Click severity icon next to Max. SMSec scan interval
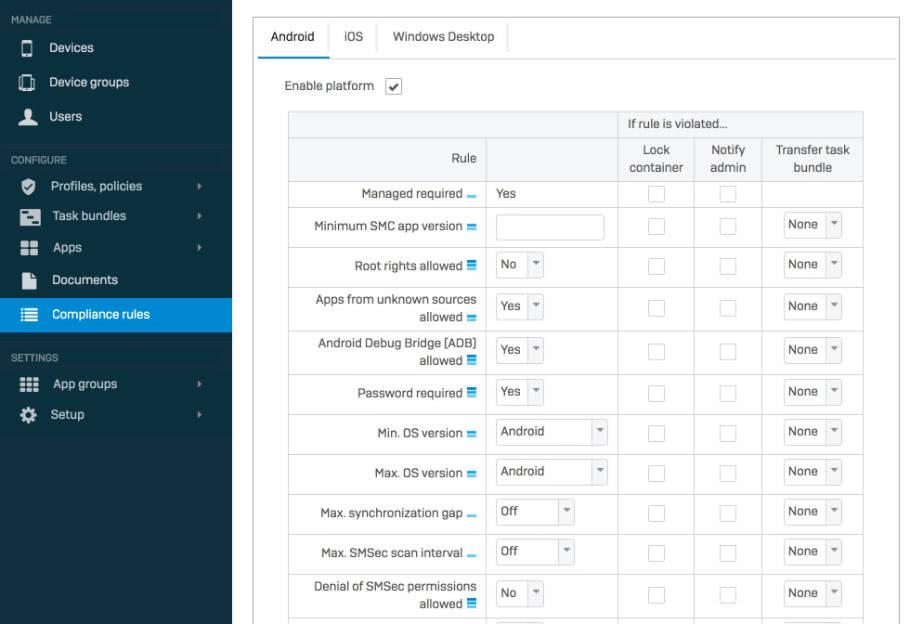This screenshot has height=624, width=916. point(471,556)
